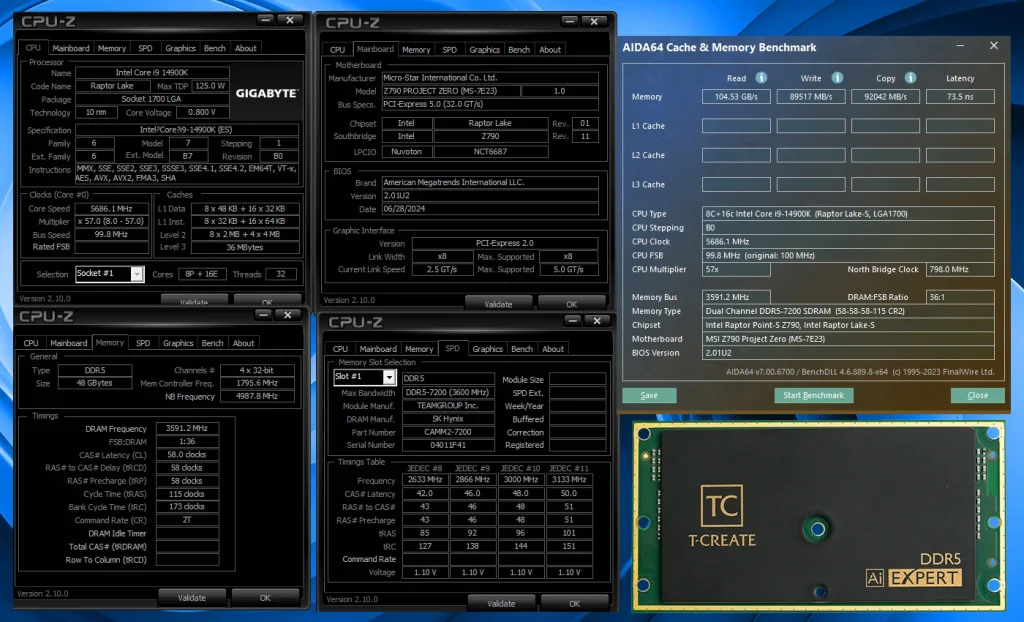This screenshot has width=1024, height=622.
Task: Click Validate in Memory CPU-Z window
Action: [192, 597]
